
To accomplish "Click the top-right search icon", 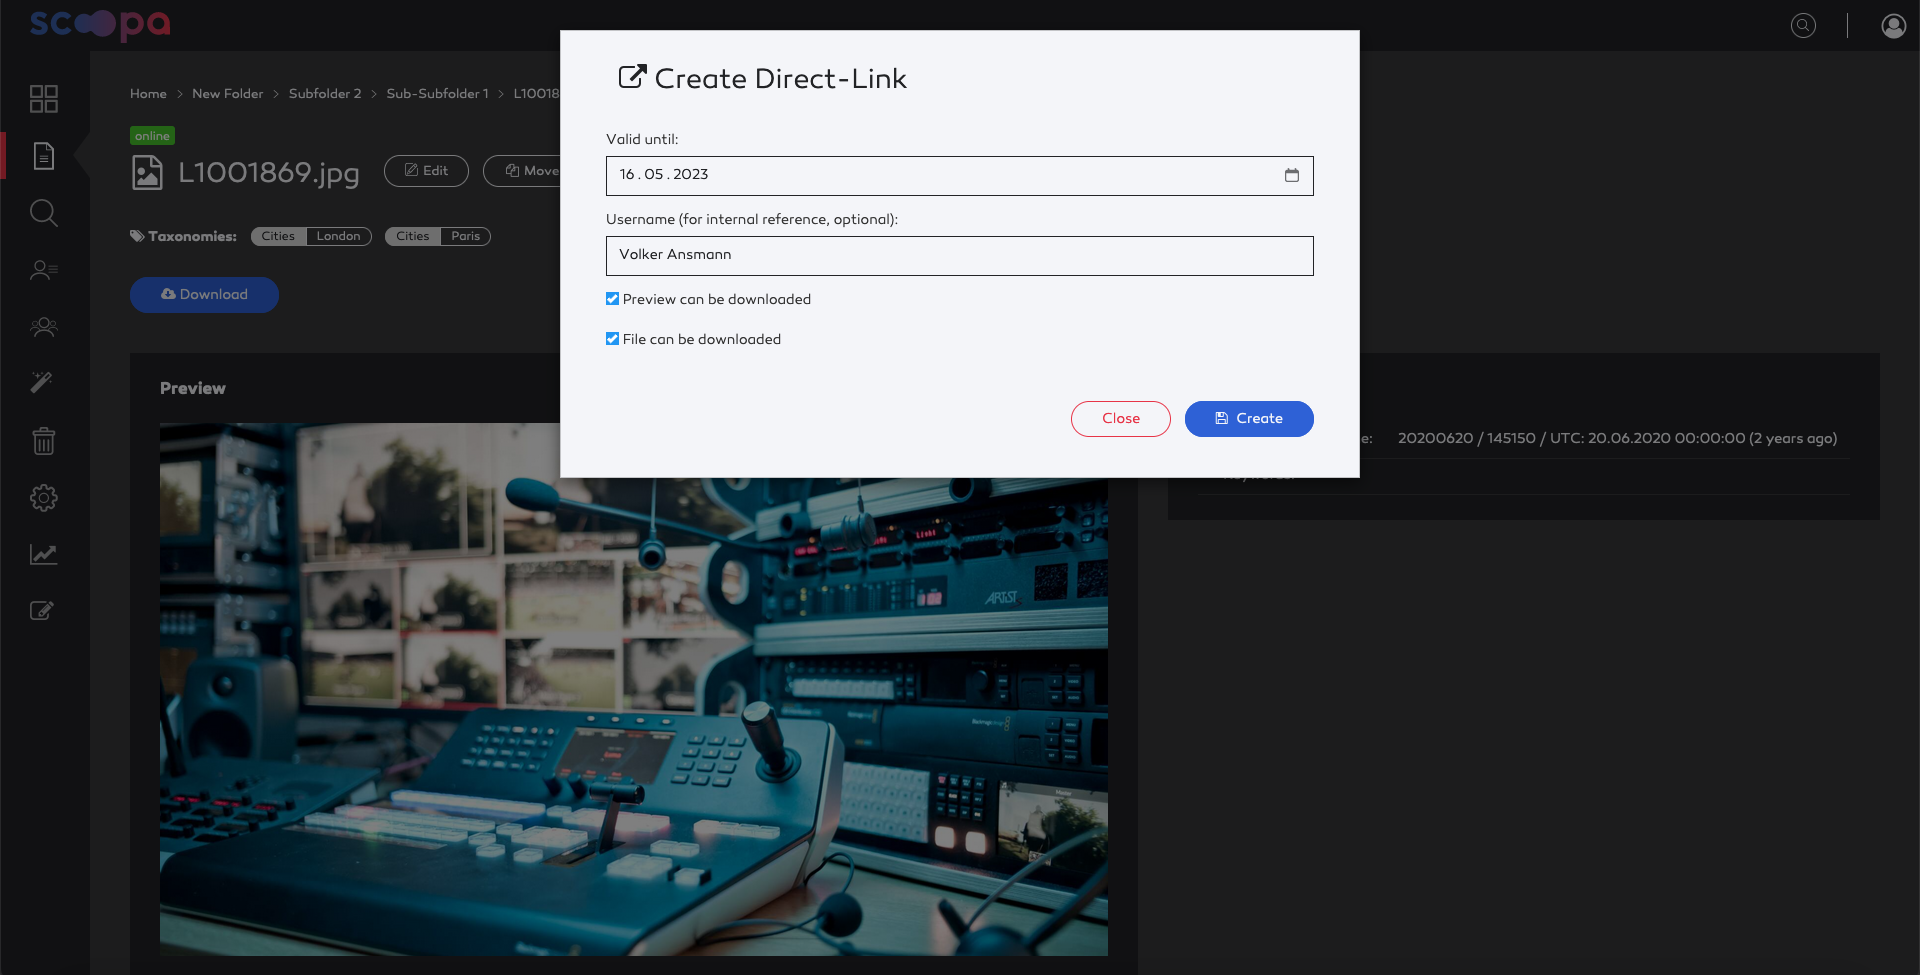I will click(x=1803, y=25).
